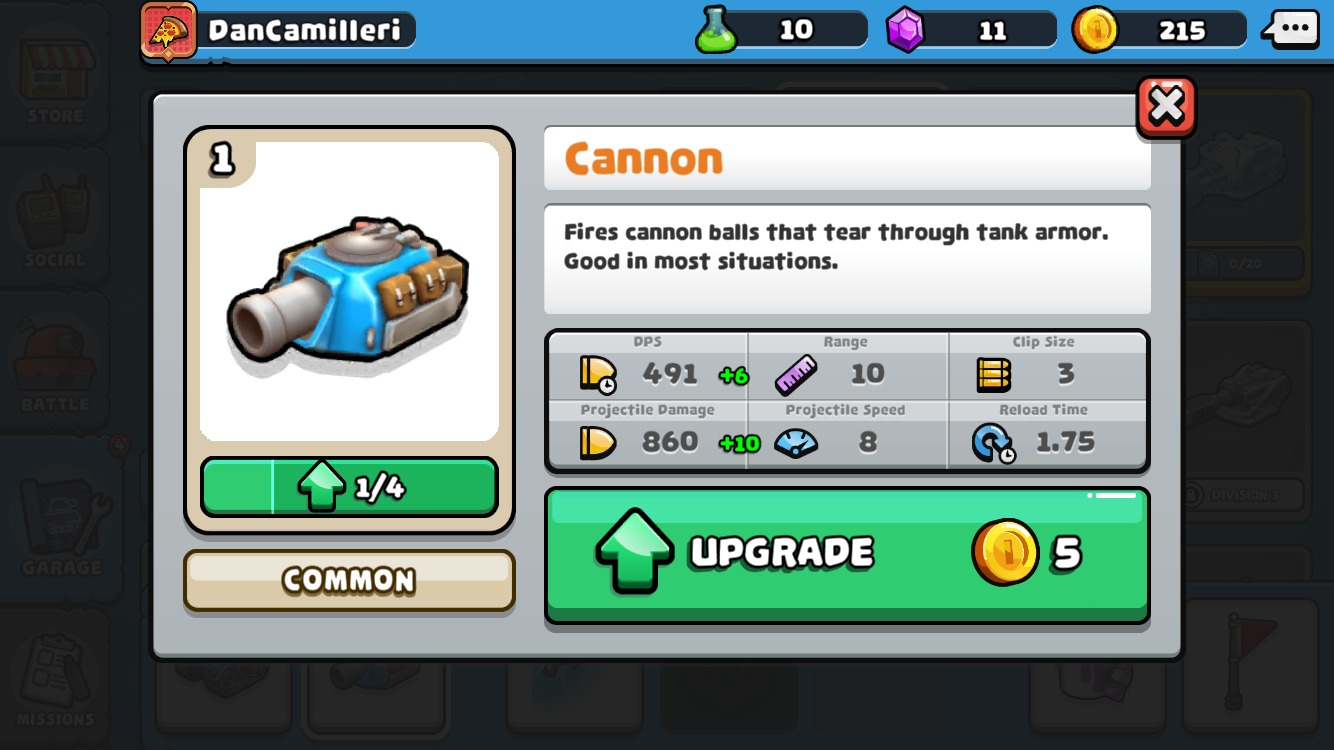This screenshot has width=1334, height=750.
Task: Close the Cannon details dialog
Action: (x=1166, y=107)
